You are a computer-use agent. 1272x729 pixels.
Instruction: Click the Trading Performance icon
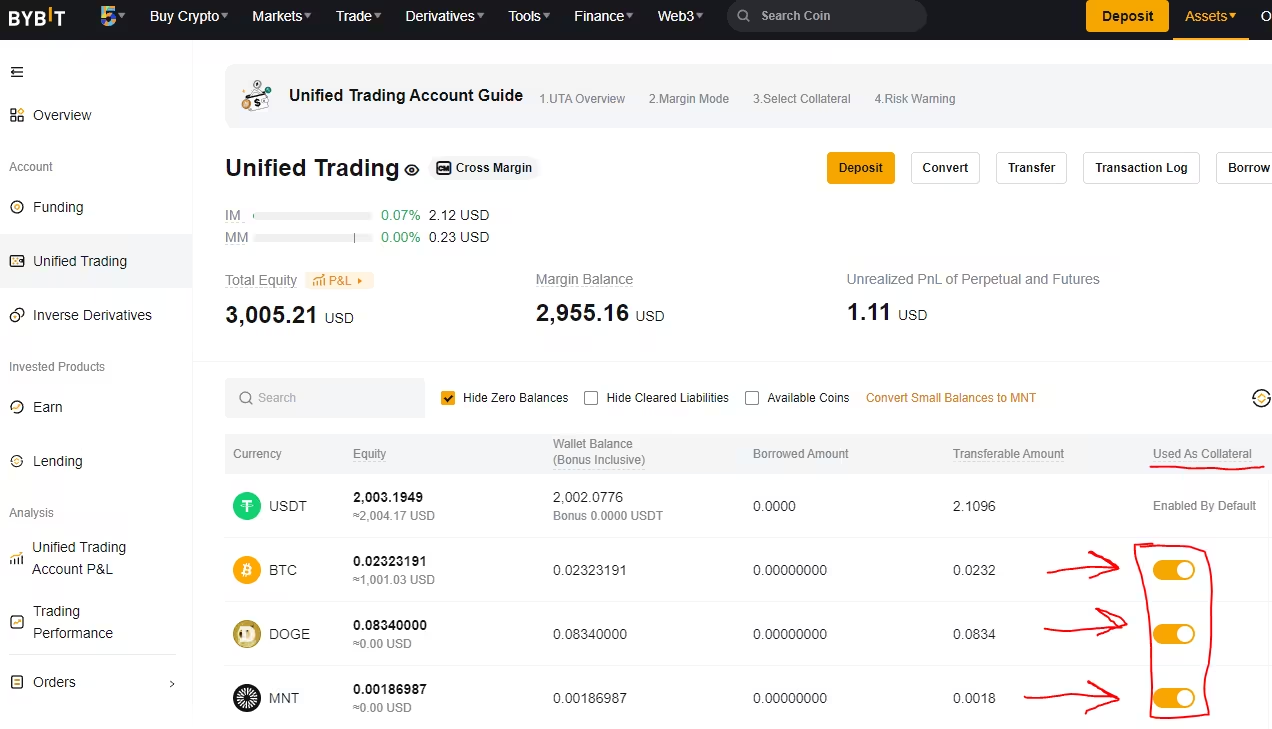click(17, 622)
